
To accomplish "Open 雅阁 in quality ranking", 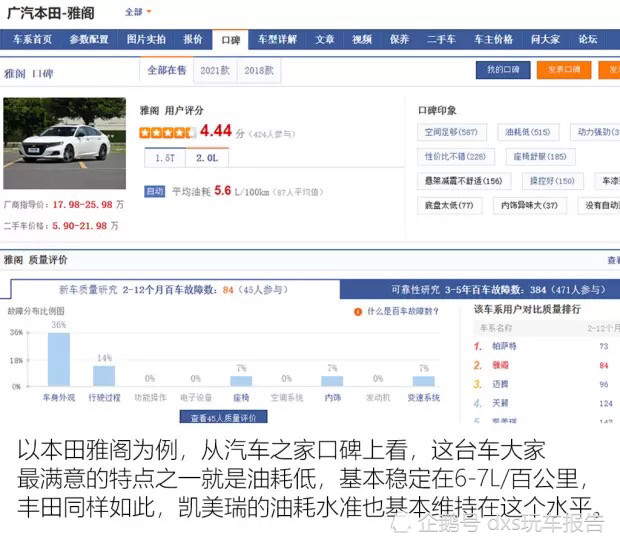I will [500, 365].
